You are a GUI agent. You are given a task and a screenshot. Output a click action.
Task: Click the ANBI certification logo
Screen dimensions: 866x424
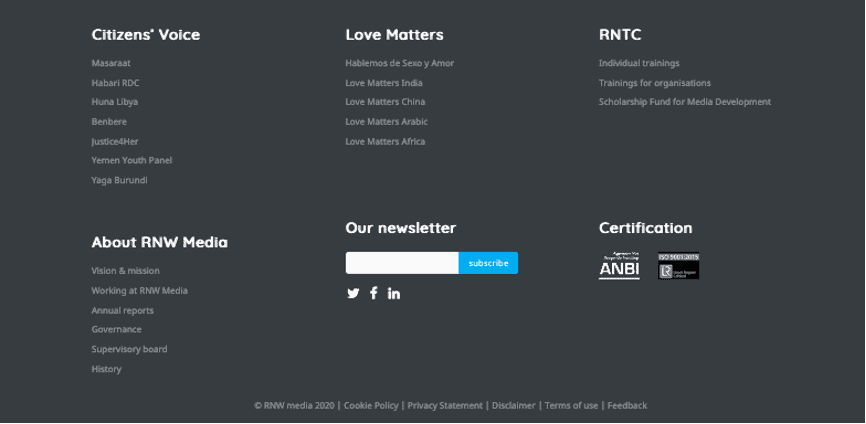click(x=619, y=266)
